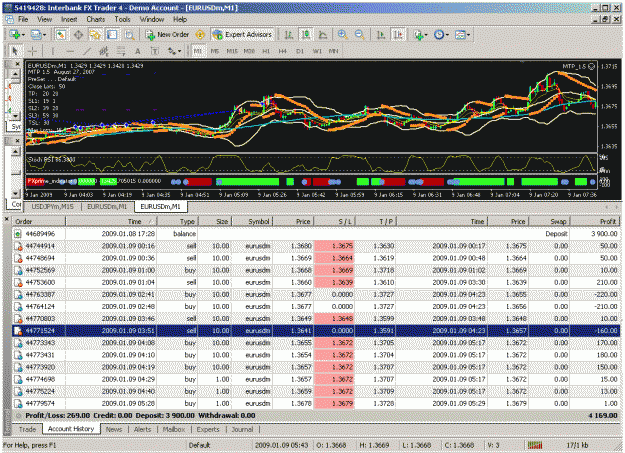The image size is (625, 453).
Task: Switch chart to line chart icon
Action: point(322,35)
